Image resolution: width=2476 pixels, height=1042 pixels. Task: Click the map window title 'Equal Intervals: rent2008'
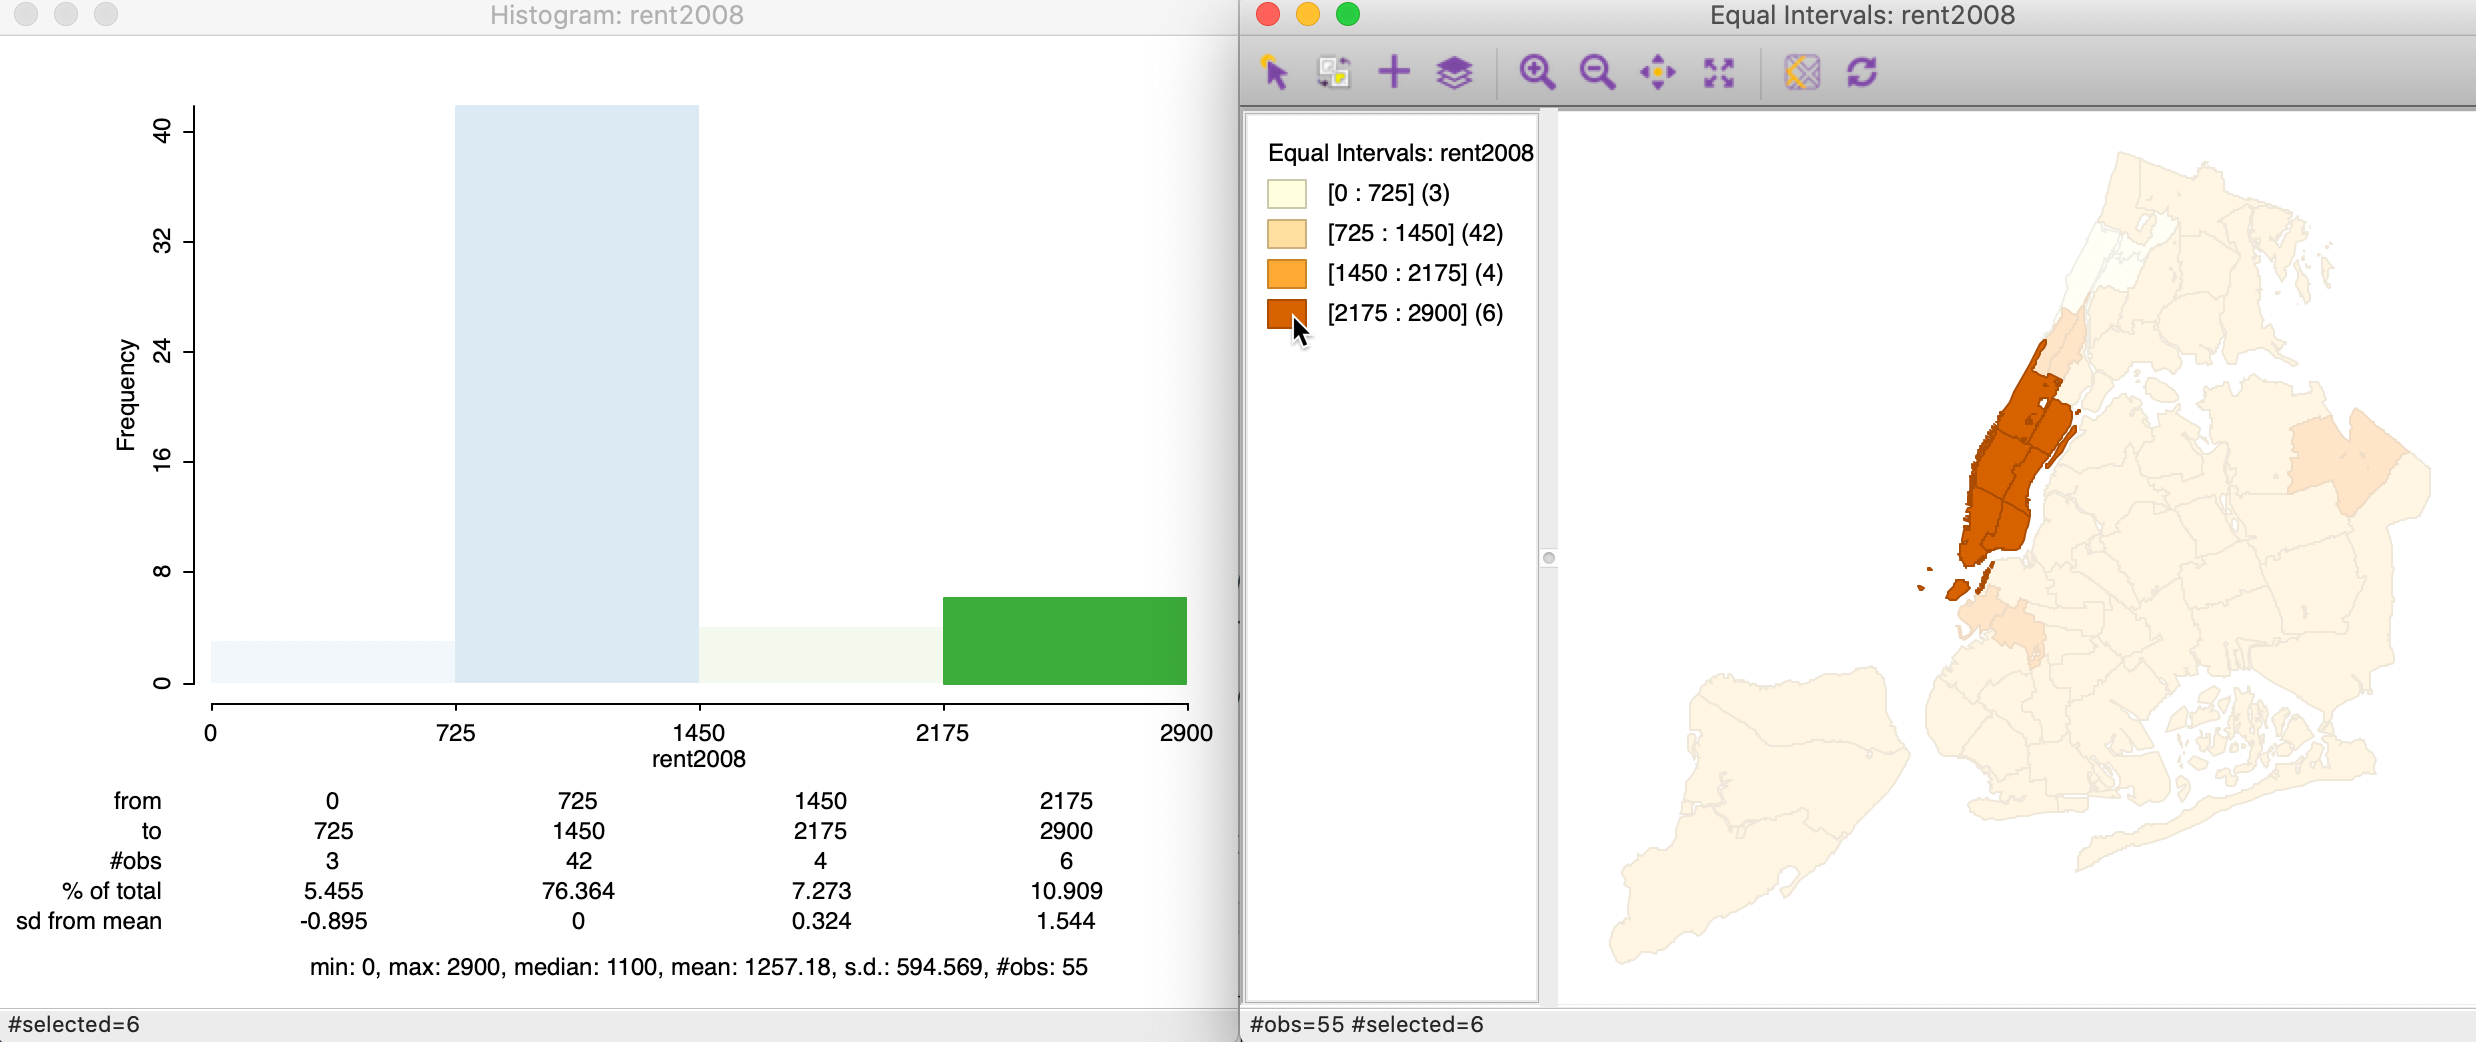(x=1862, y=15)
